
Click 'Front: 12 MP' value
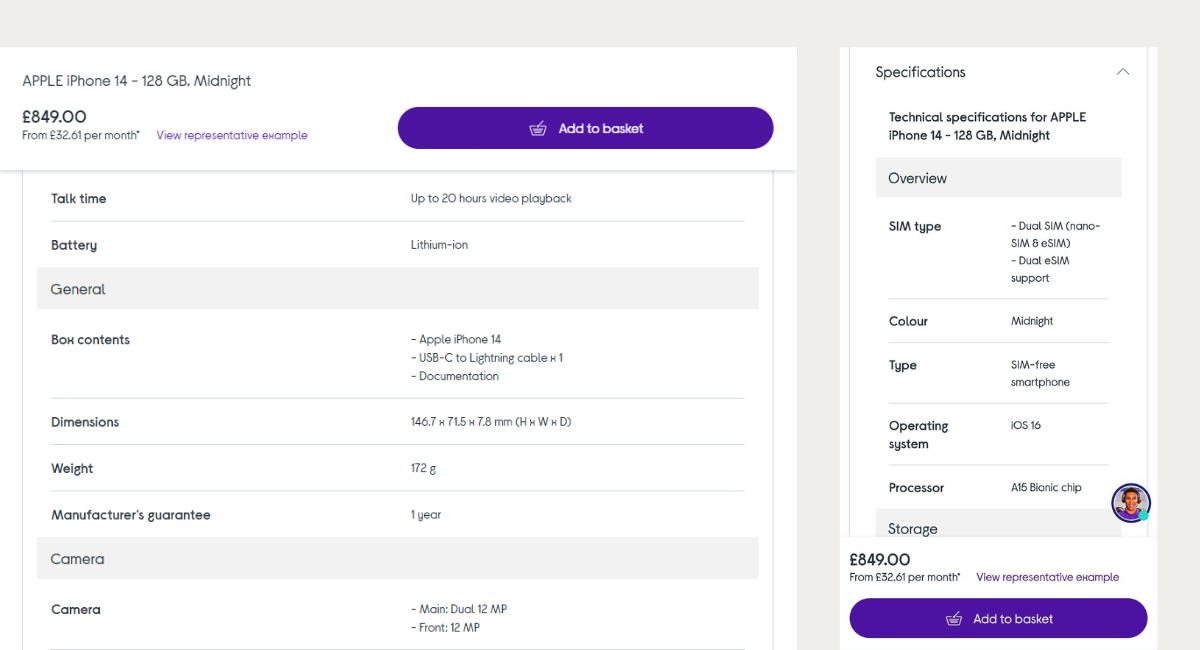445,627
